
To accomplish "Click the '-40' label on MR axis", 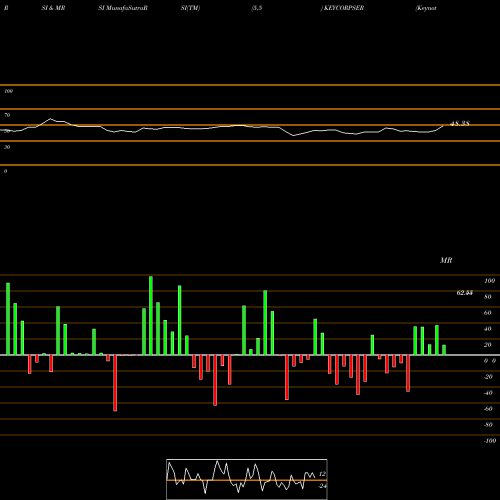I will (488, 393).
